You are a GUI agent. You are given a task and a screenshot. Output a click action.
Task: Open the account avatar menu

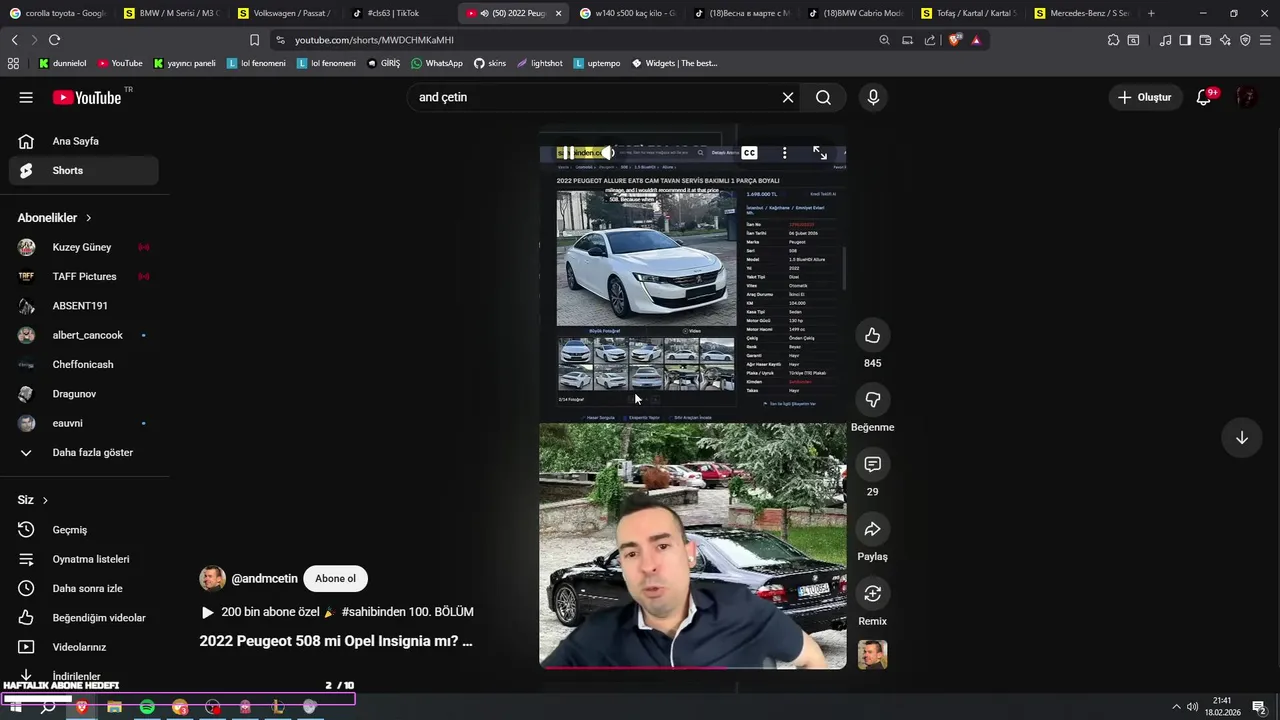(x=1246, y=97)
